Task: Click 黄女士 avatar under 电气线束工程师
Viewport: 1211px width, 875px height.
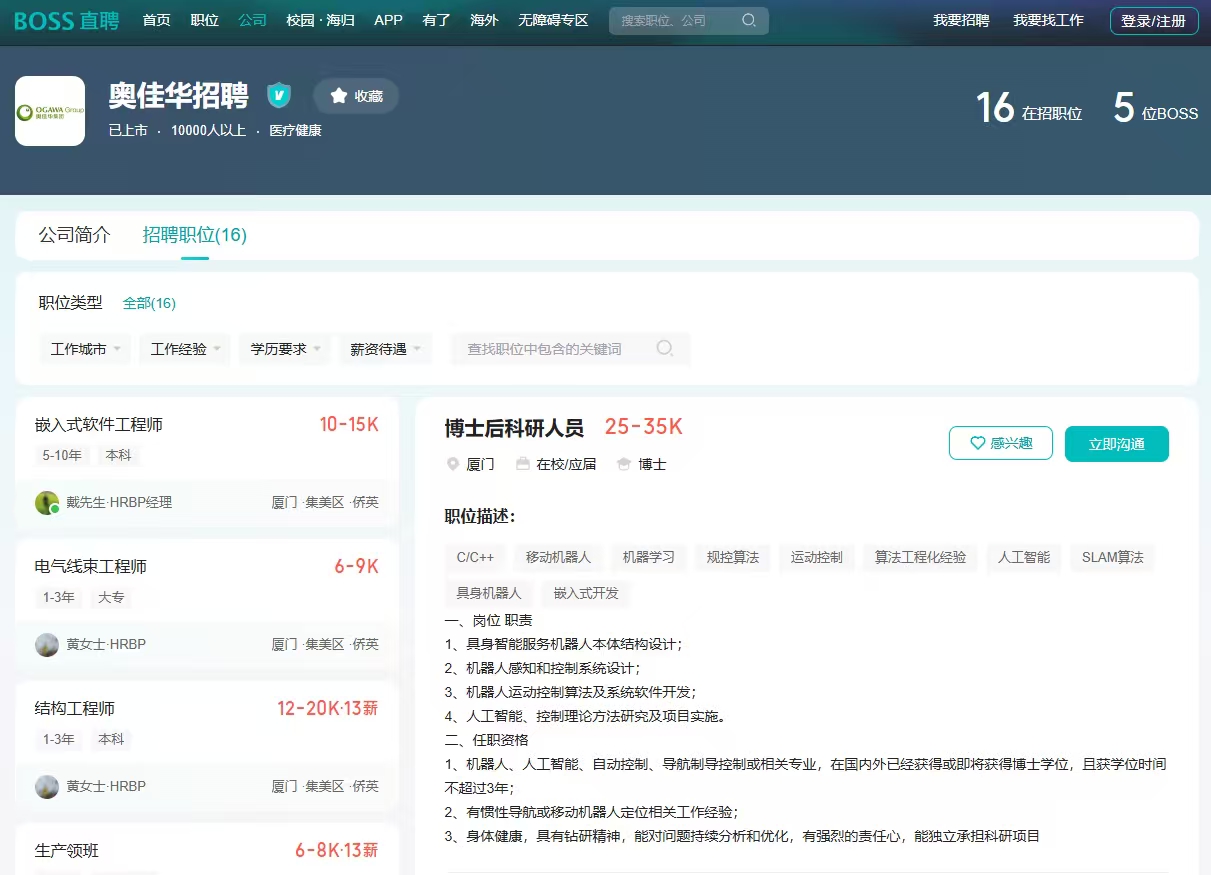Action: (47, 645)
